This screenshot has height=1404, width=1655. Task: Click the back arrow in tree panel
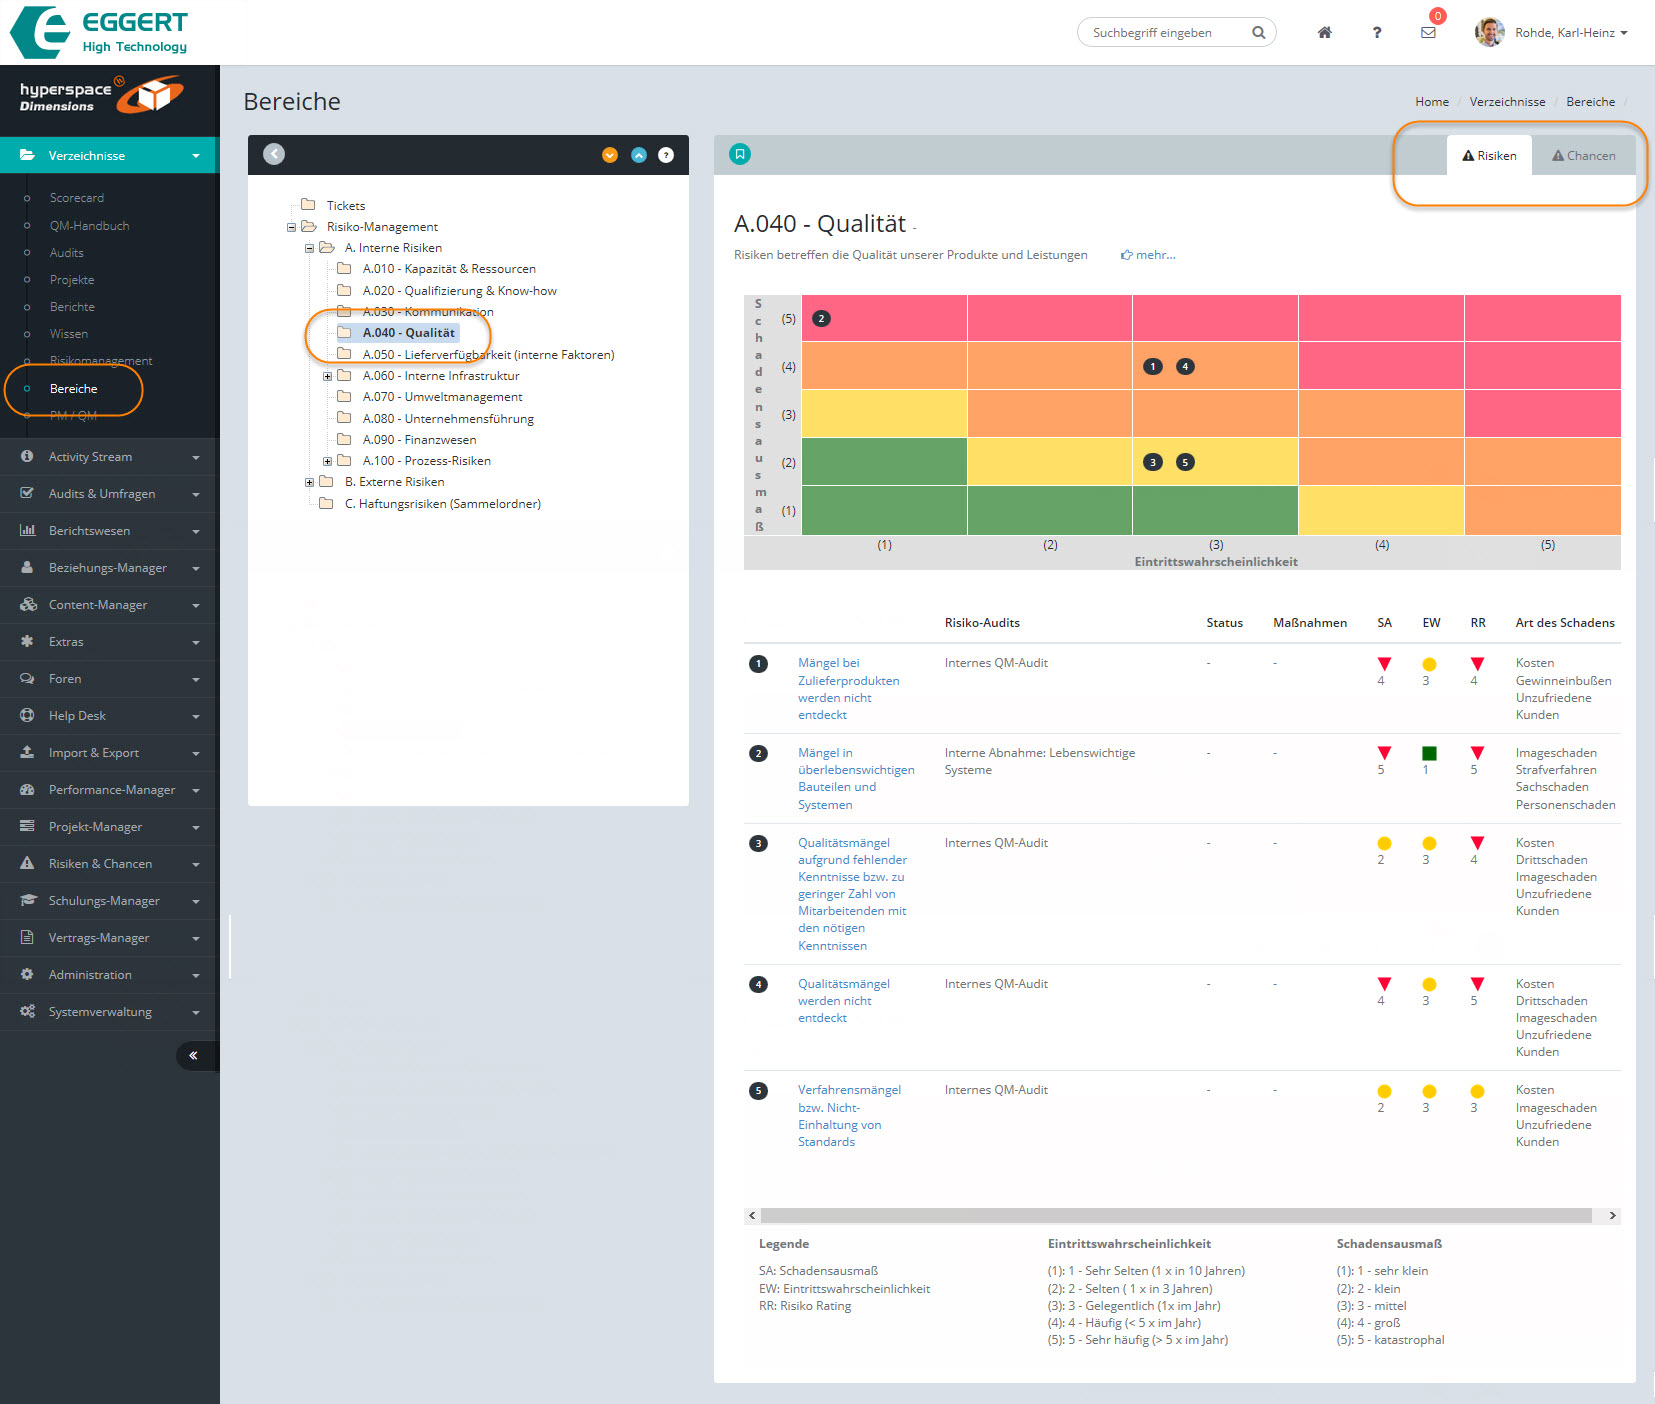pyautogui.click(x=274, y=154)
